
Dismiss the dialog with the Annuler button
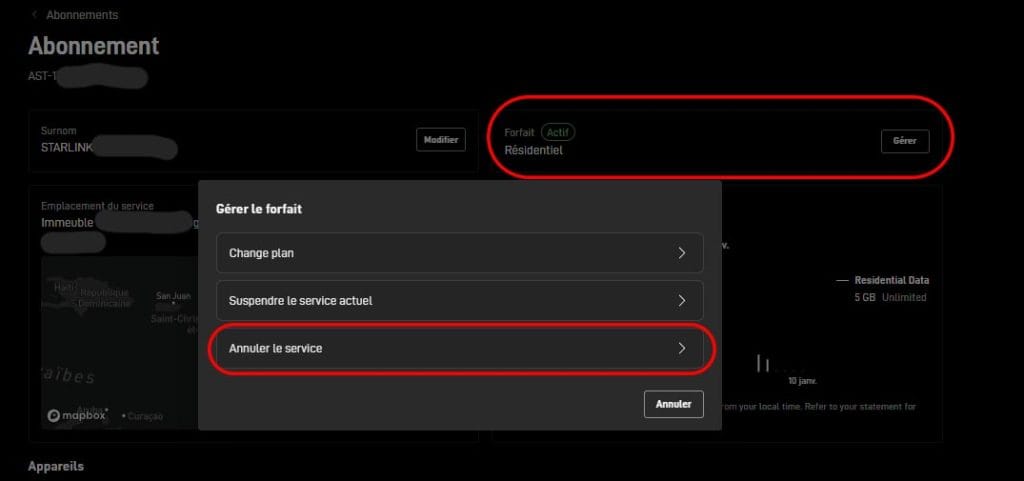point(673,404)
